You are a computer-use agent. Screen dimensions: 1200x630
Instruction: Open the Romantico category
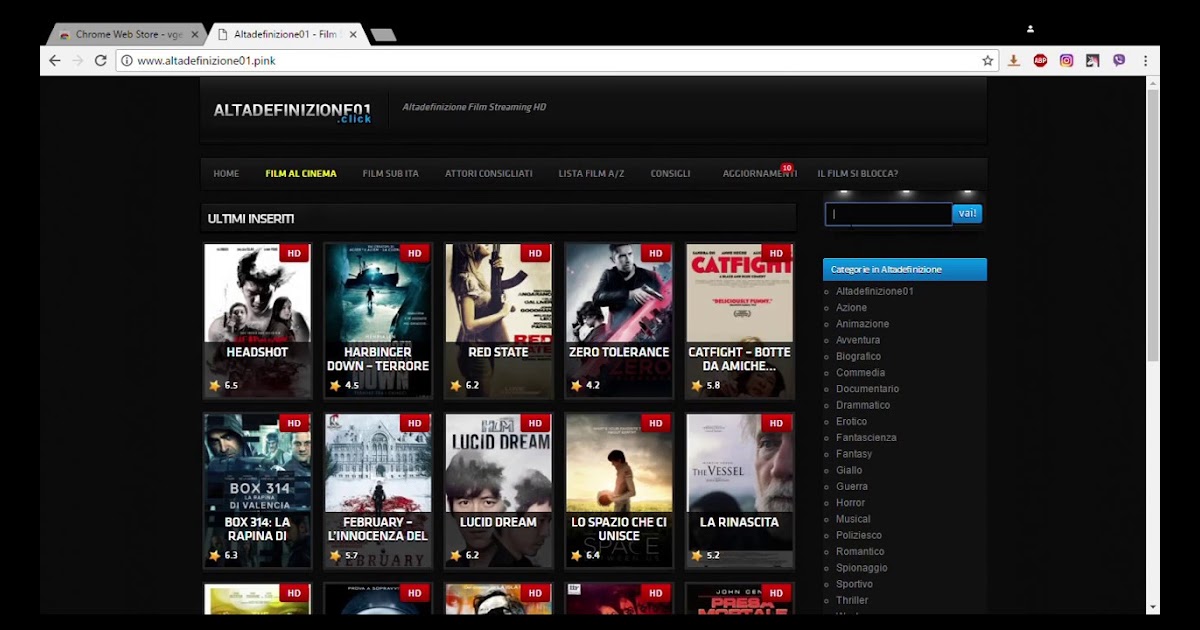point(860,552)
